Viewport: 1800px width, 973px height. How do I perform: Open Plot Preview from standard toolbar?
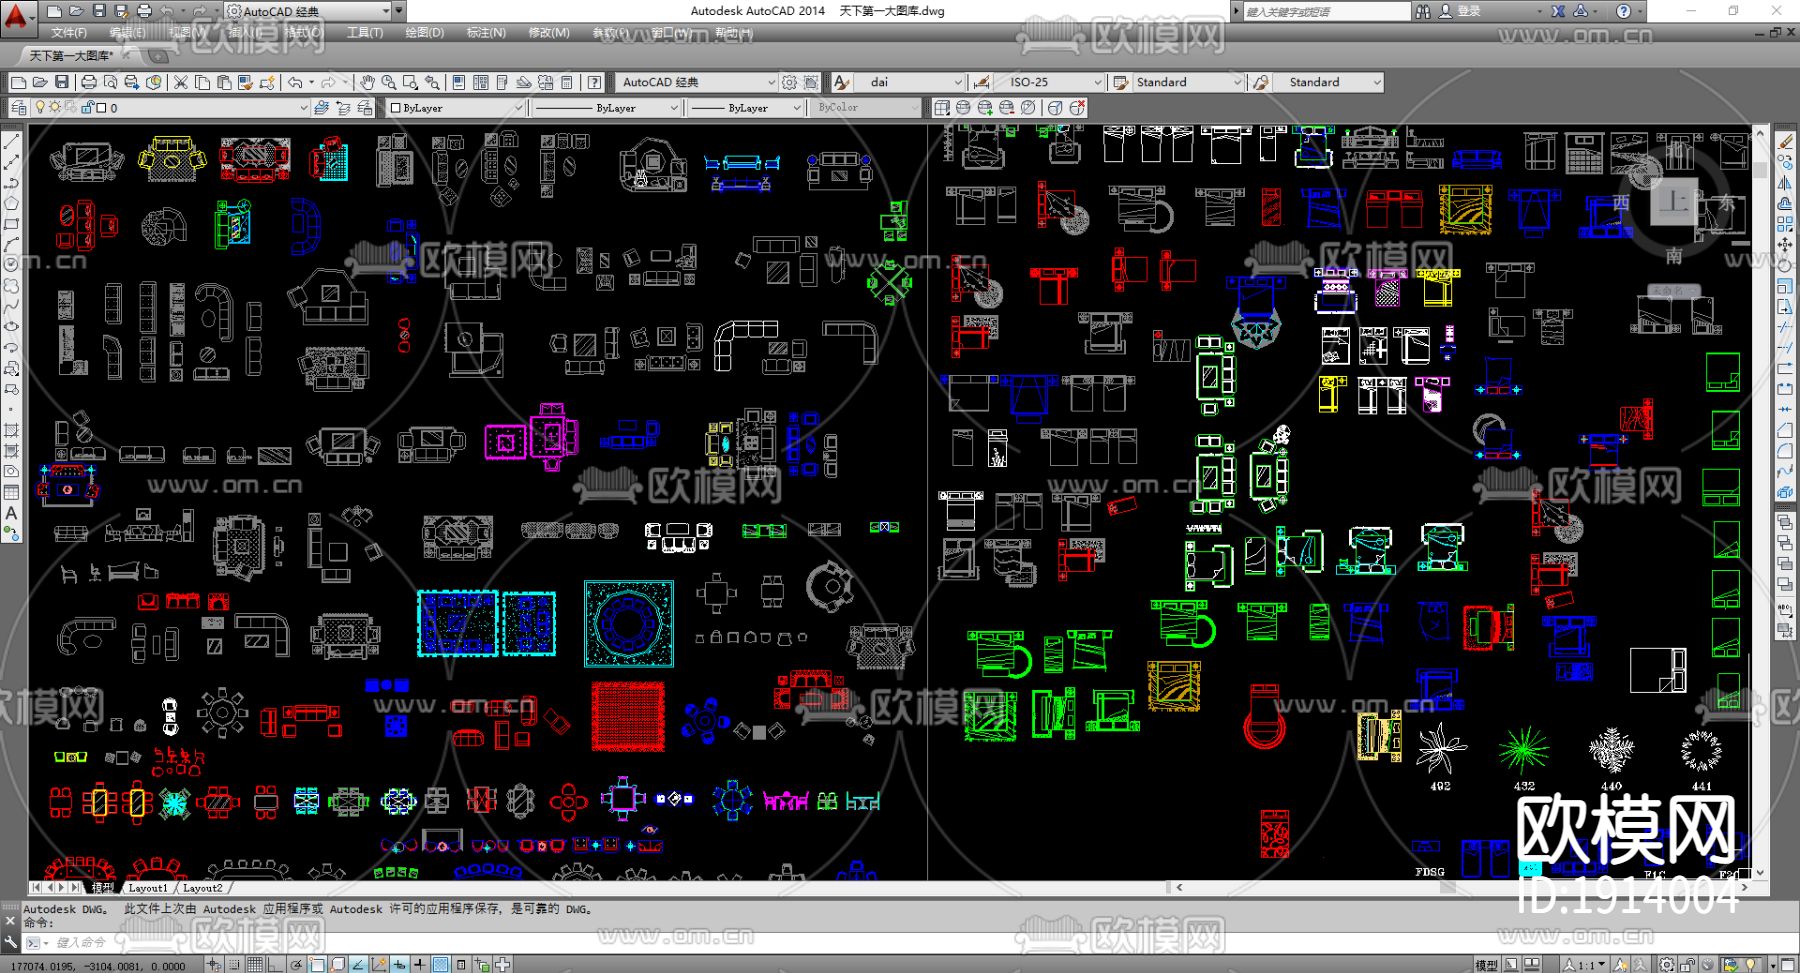(x=111, y=82)
